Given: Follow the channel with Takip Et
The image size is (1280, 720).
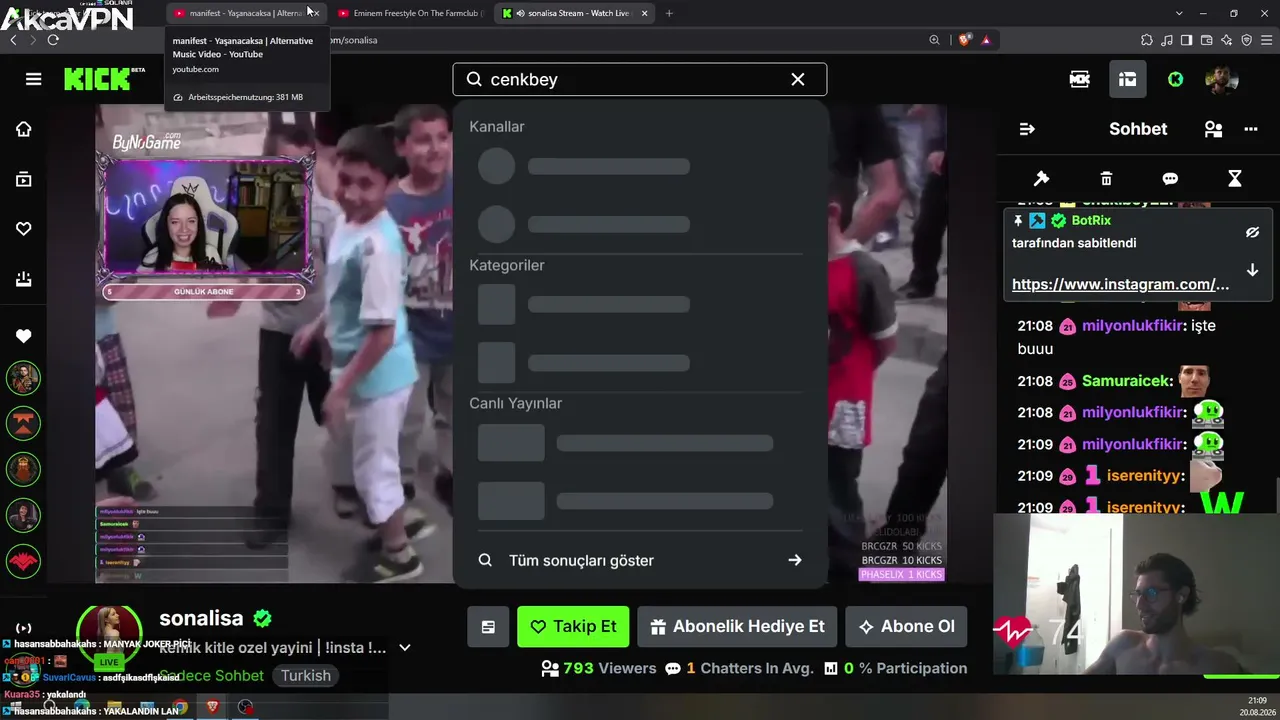Looking at the screenshot, I should coord(573,627).
